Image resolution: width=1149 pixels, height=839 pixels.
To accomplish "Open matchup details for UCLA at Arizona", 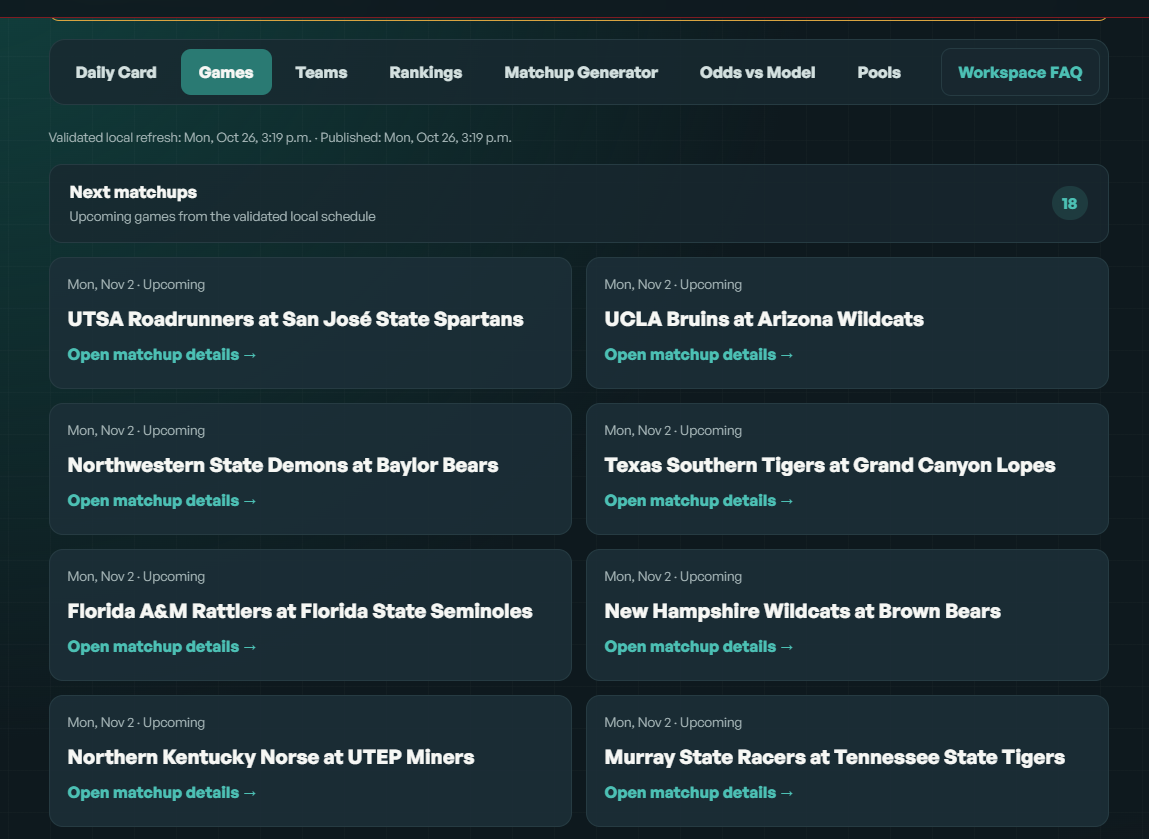I will click(698, 355).
